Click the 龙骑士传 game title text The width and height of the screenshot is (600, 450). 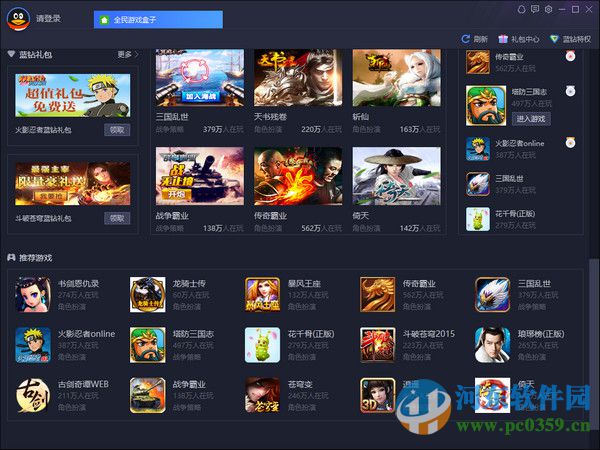click(189, 284)
